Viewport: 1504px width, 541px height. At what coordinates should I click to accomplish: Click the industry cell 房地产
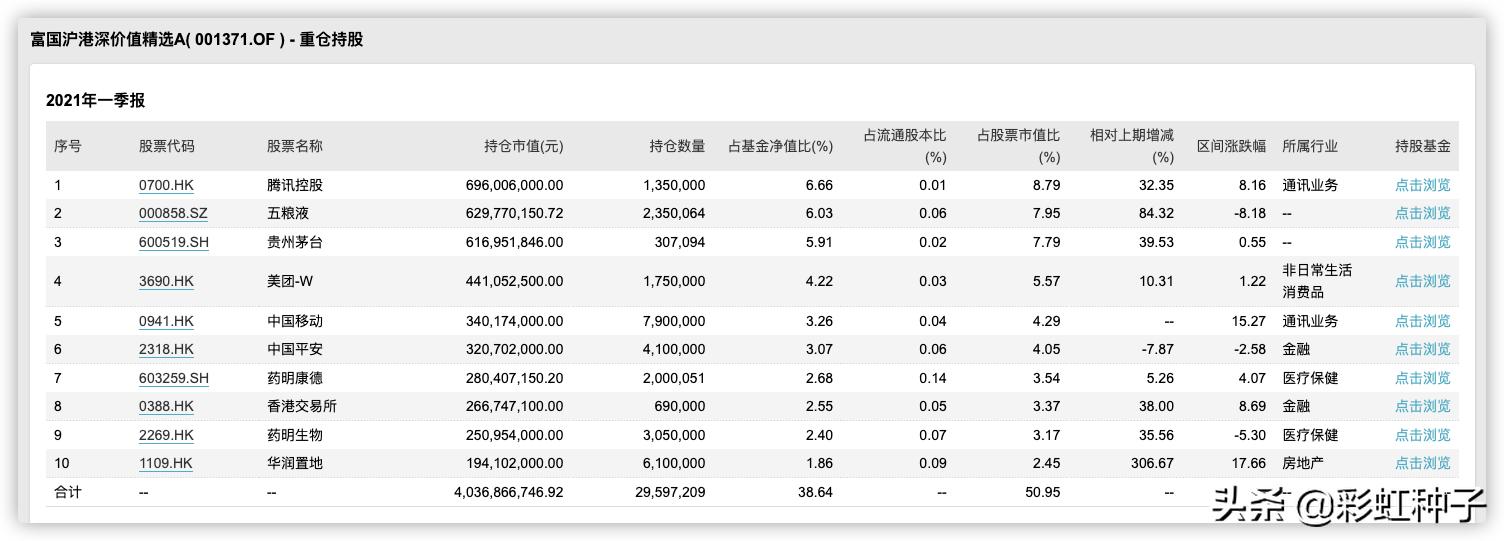(x=1303, y=463)
